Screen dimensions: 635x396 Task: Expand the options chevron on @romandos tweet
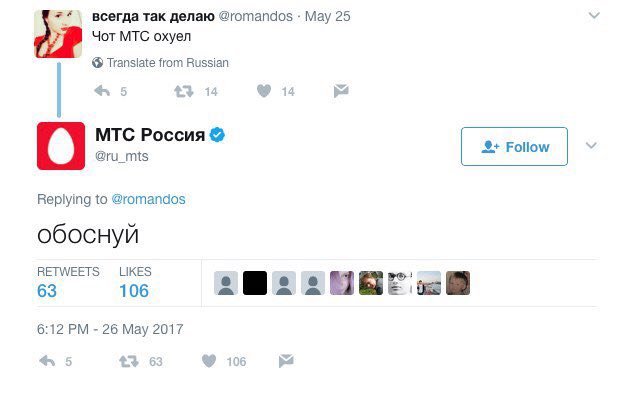(x=594, y=15)
